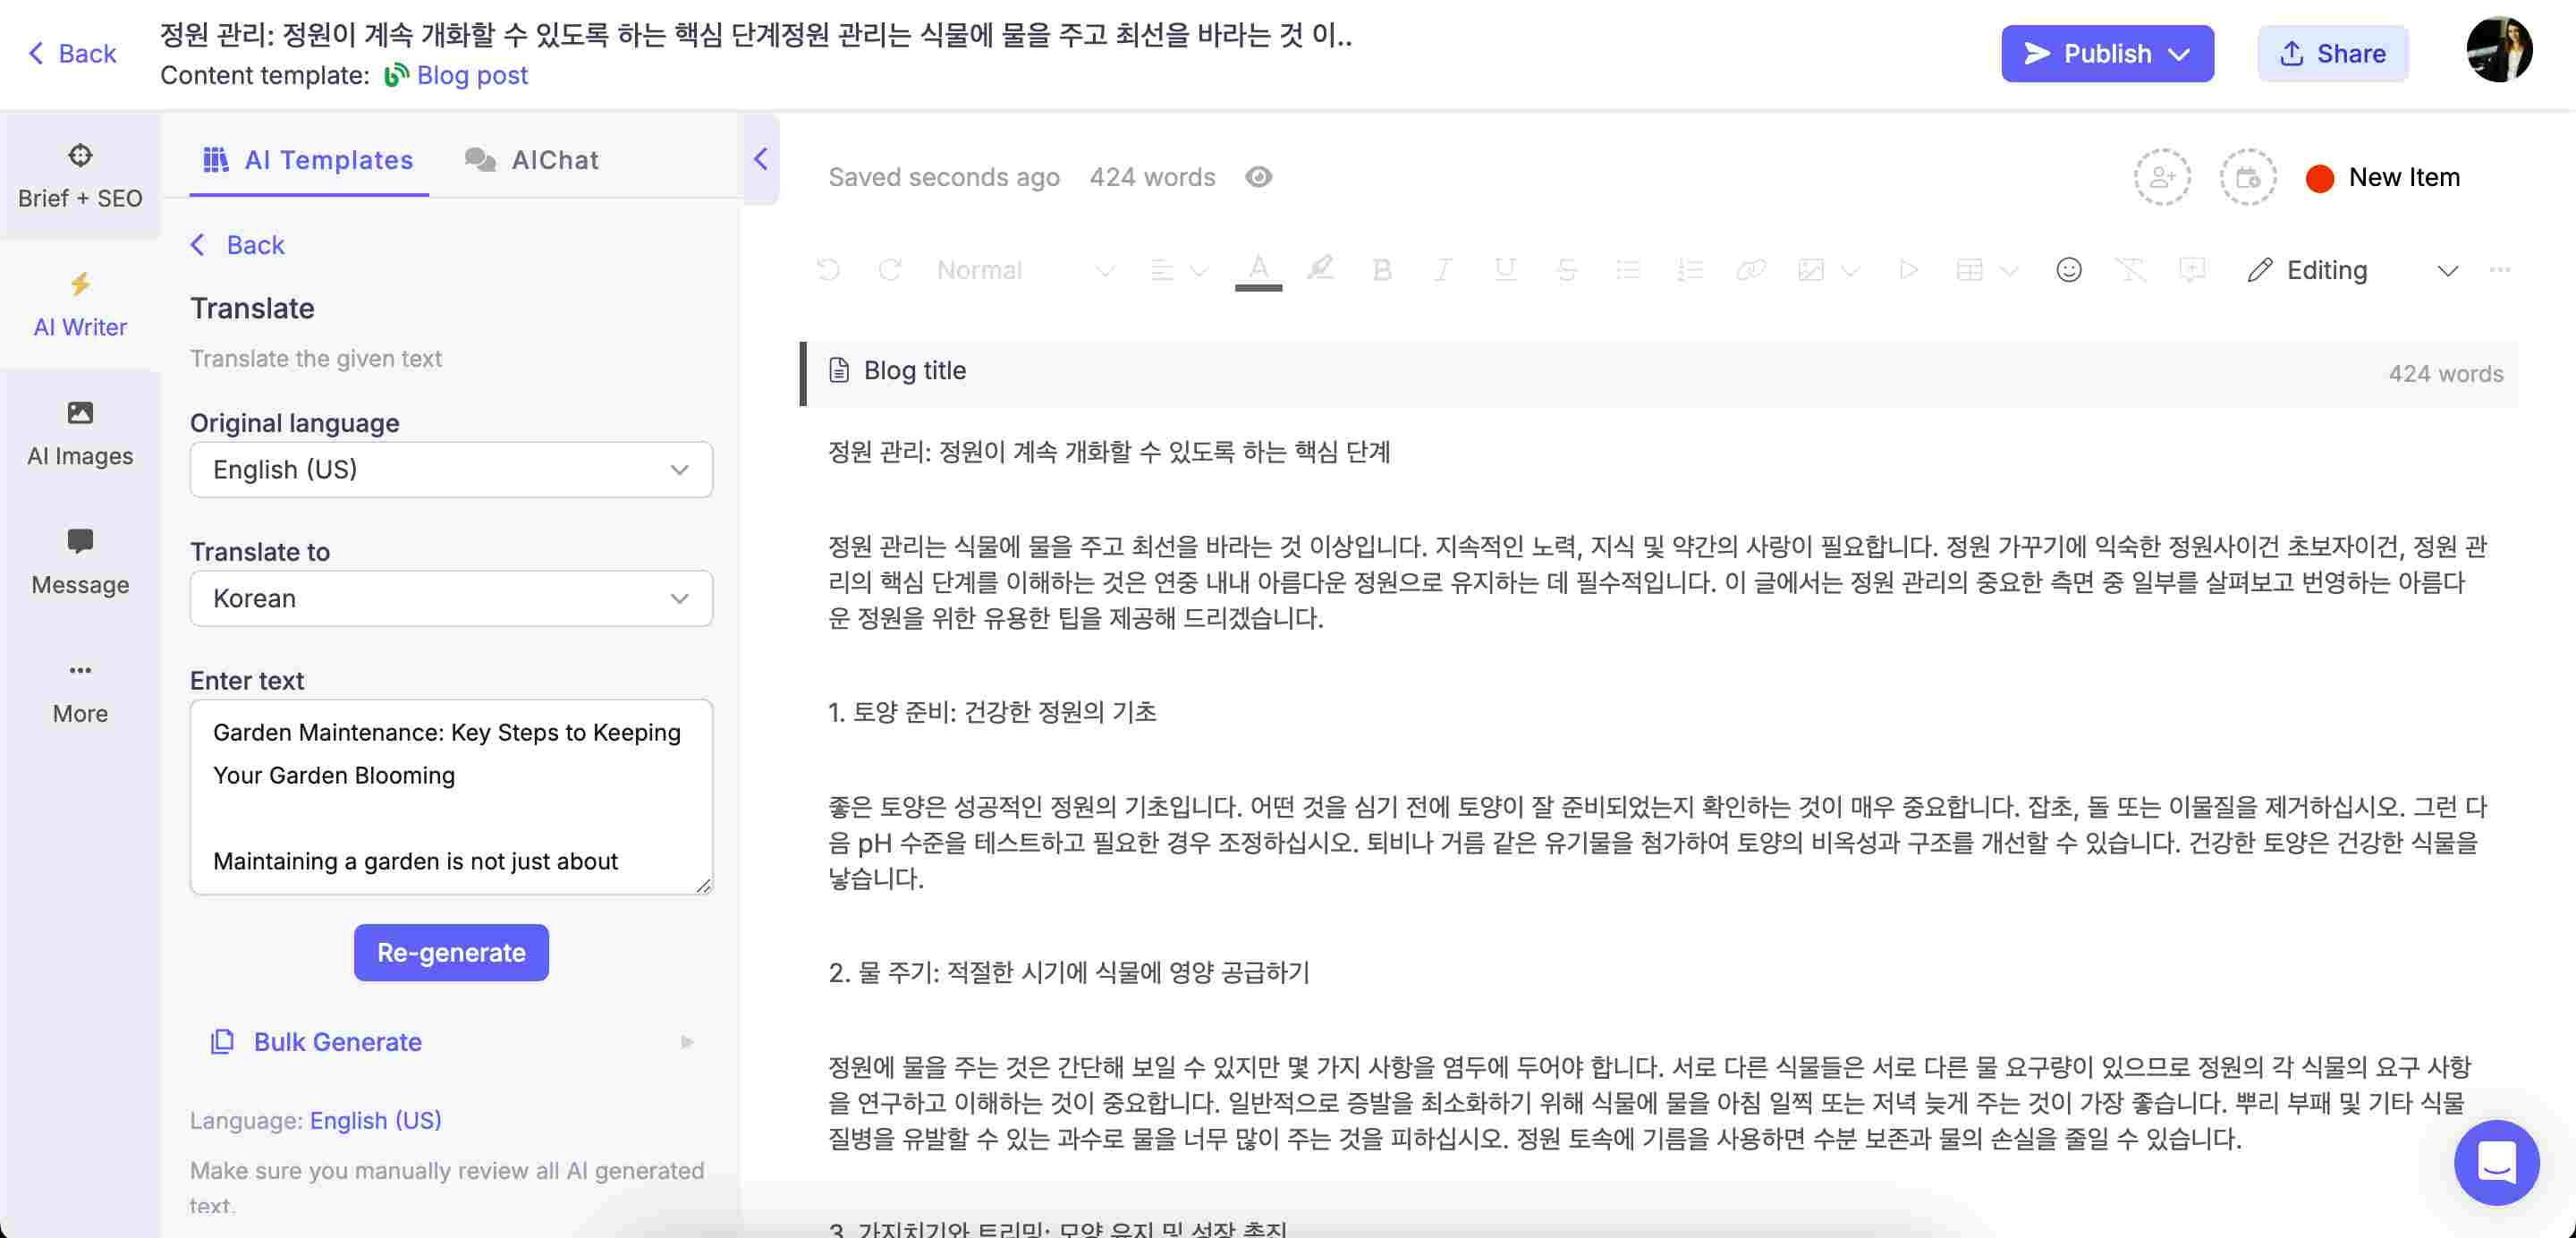This screenshot has width=2576, height=1238.
Task: Expand the image options arrow
Action: click(x=1850, y=271)
